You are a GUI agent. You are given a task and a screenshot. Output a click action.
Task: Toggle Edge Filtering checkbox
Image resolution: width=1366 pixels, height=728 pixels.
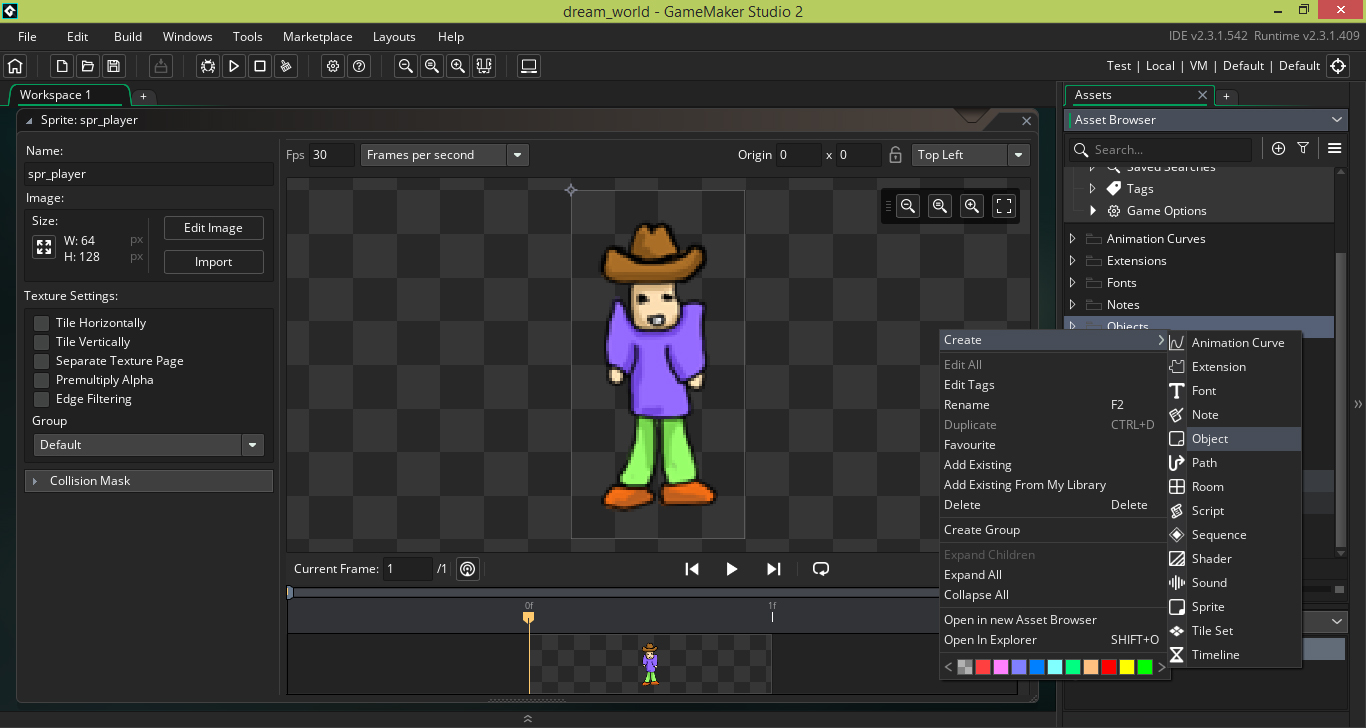(41, 399)
